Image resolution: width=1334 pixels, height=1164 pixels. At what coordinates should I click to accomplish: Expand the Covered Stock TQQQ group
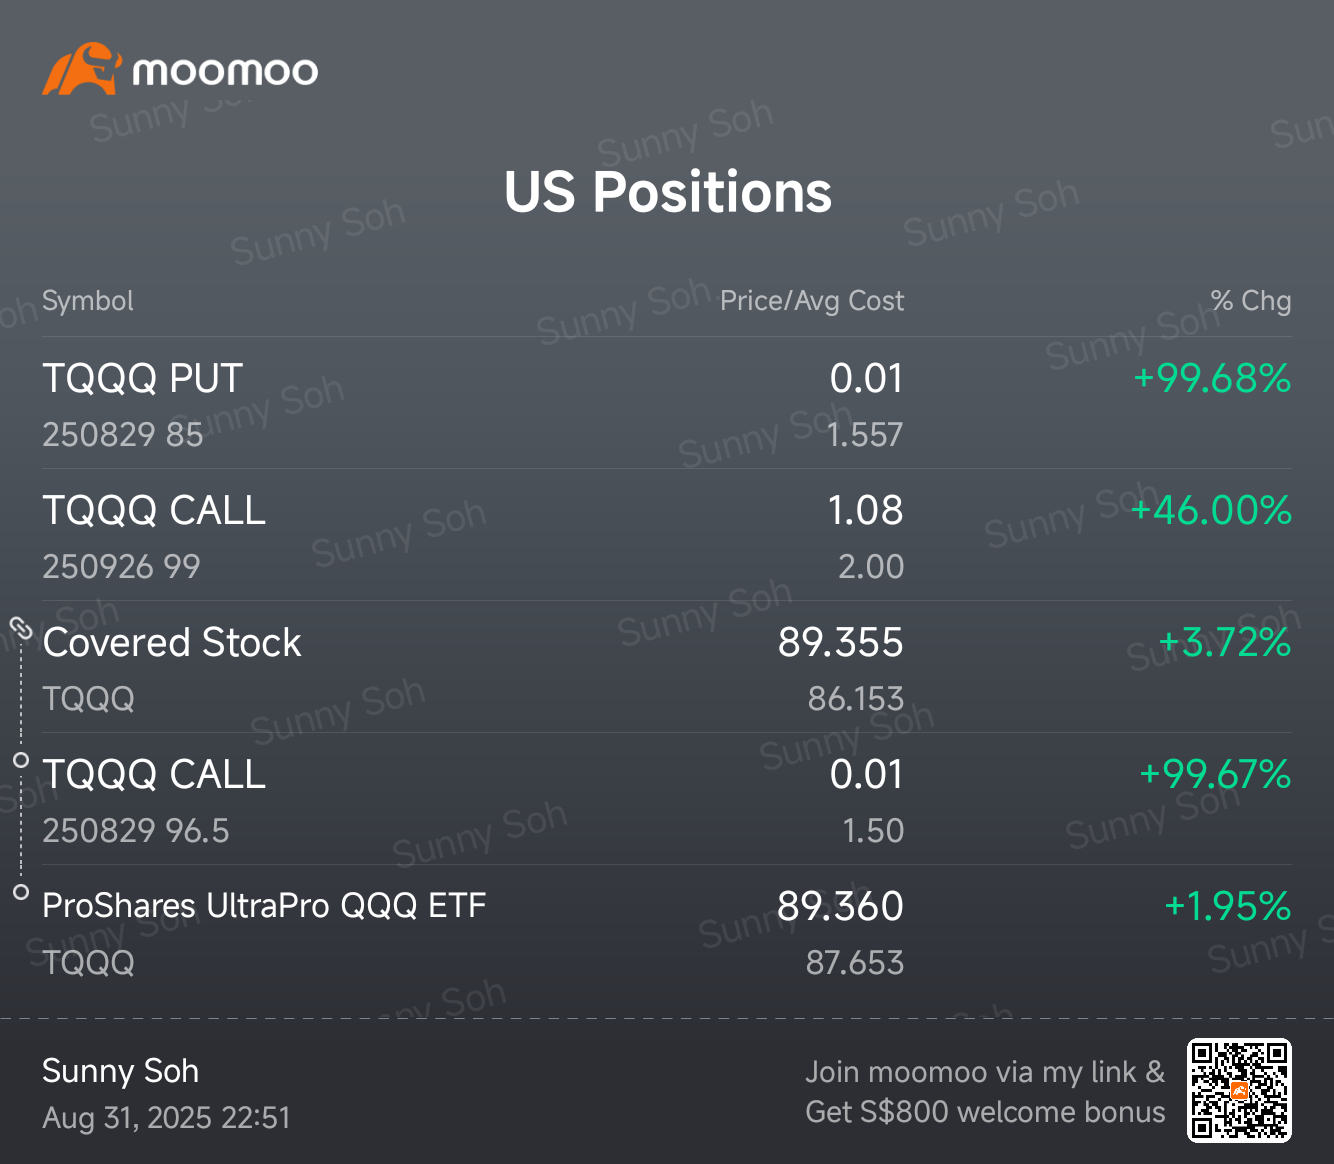coord(667,667)
